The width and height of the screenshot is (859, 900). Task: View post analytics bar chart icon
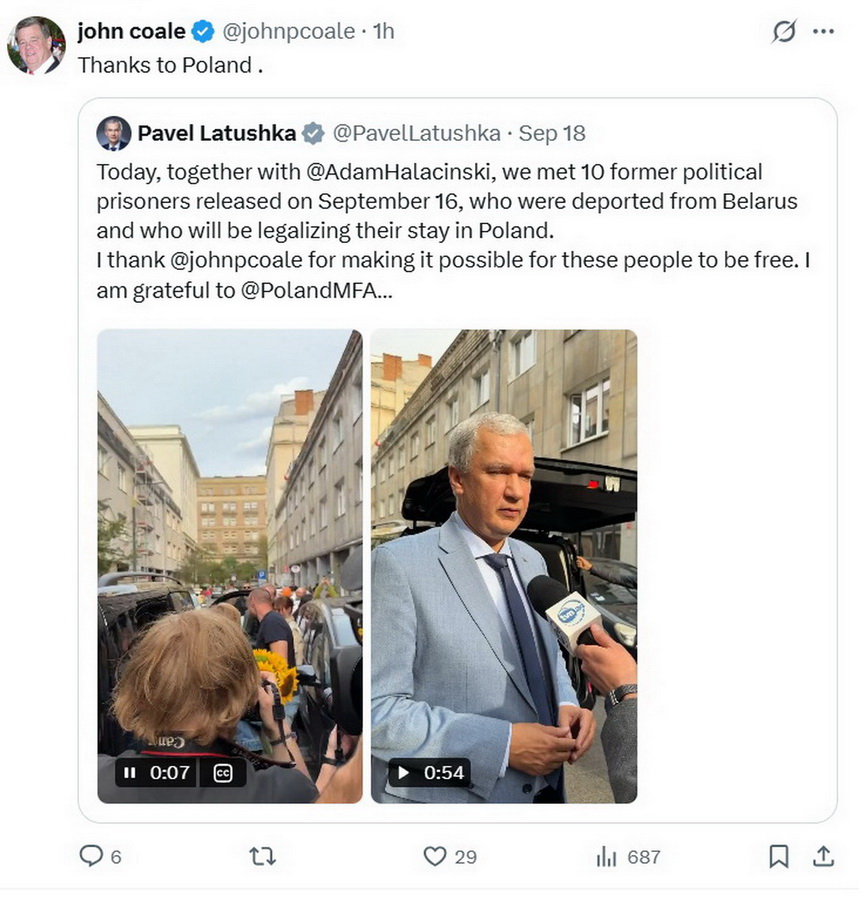click(x=606, y=857)
